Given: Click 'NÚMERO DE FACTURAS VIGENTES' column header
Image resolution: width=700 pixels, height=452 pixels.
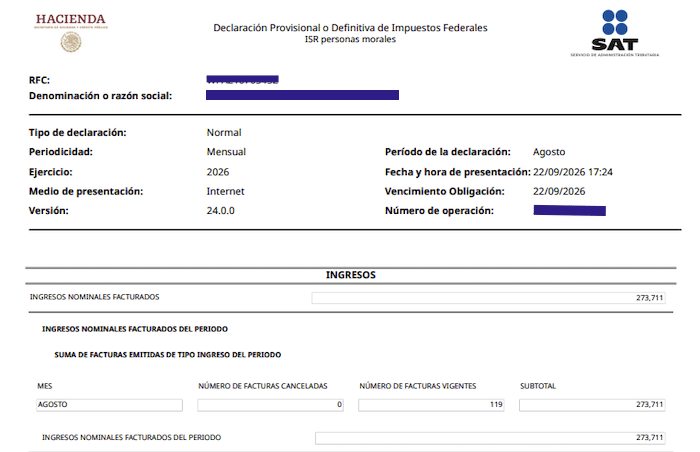Looking at the screenshot, I should [418, 386].
